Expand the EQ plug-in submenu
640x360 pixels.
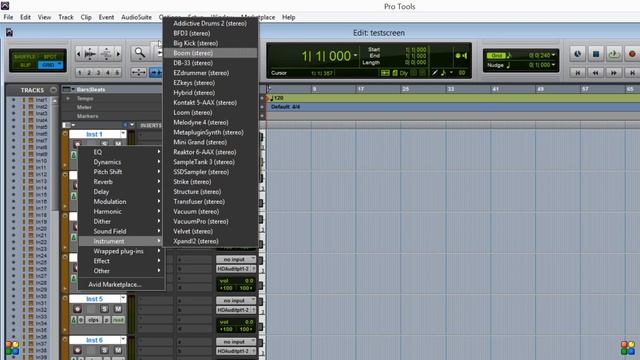121,152
